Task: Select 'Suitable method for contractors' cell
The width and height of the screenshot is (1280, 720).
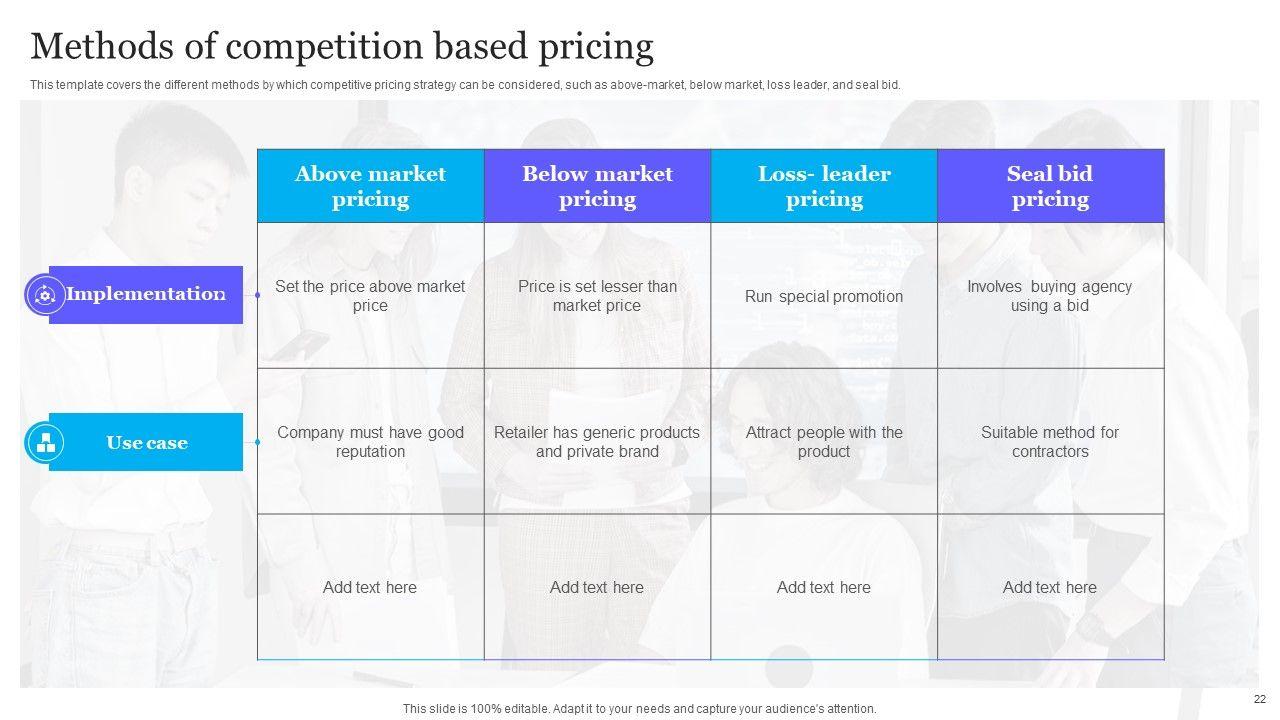Action: tap(1050, 442)
